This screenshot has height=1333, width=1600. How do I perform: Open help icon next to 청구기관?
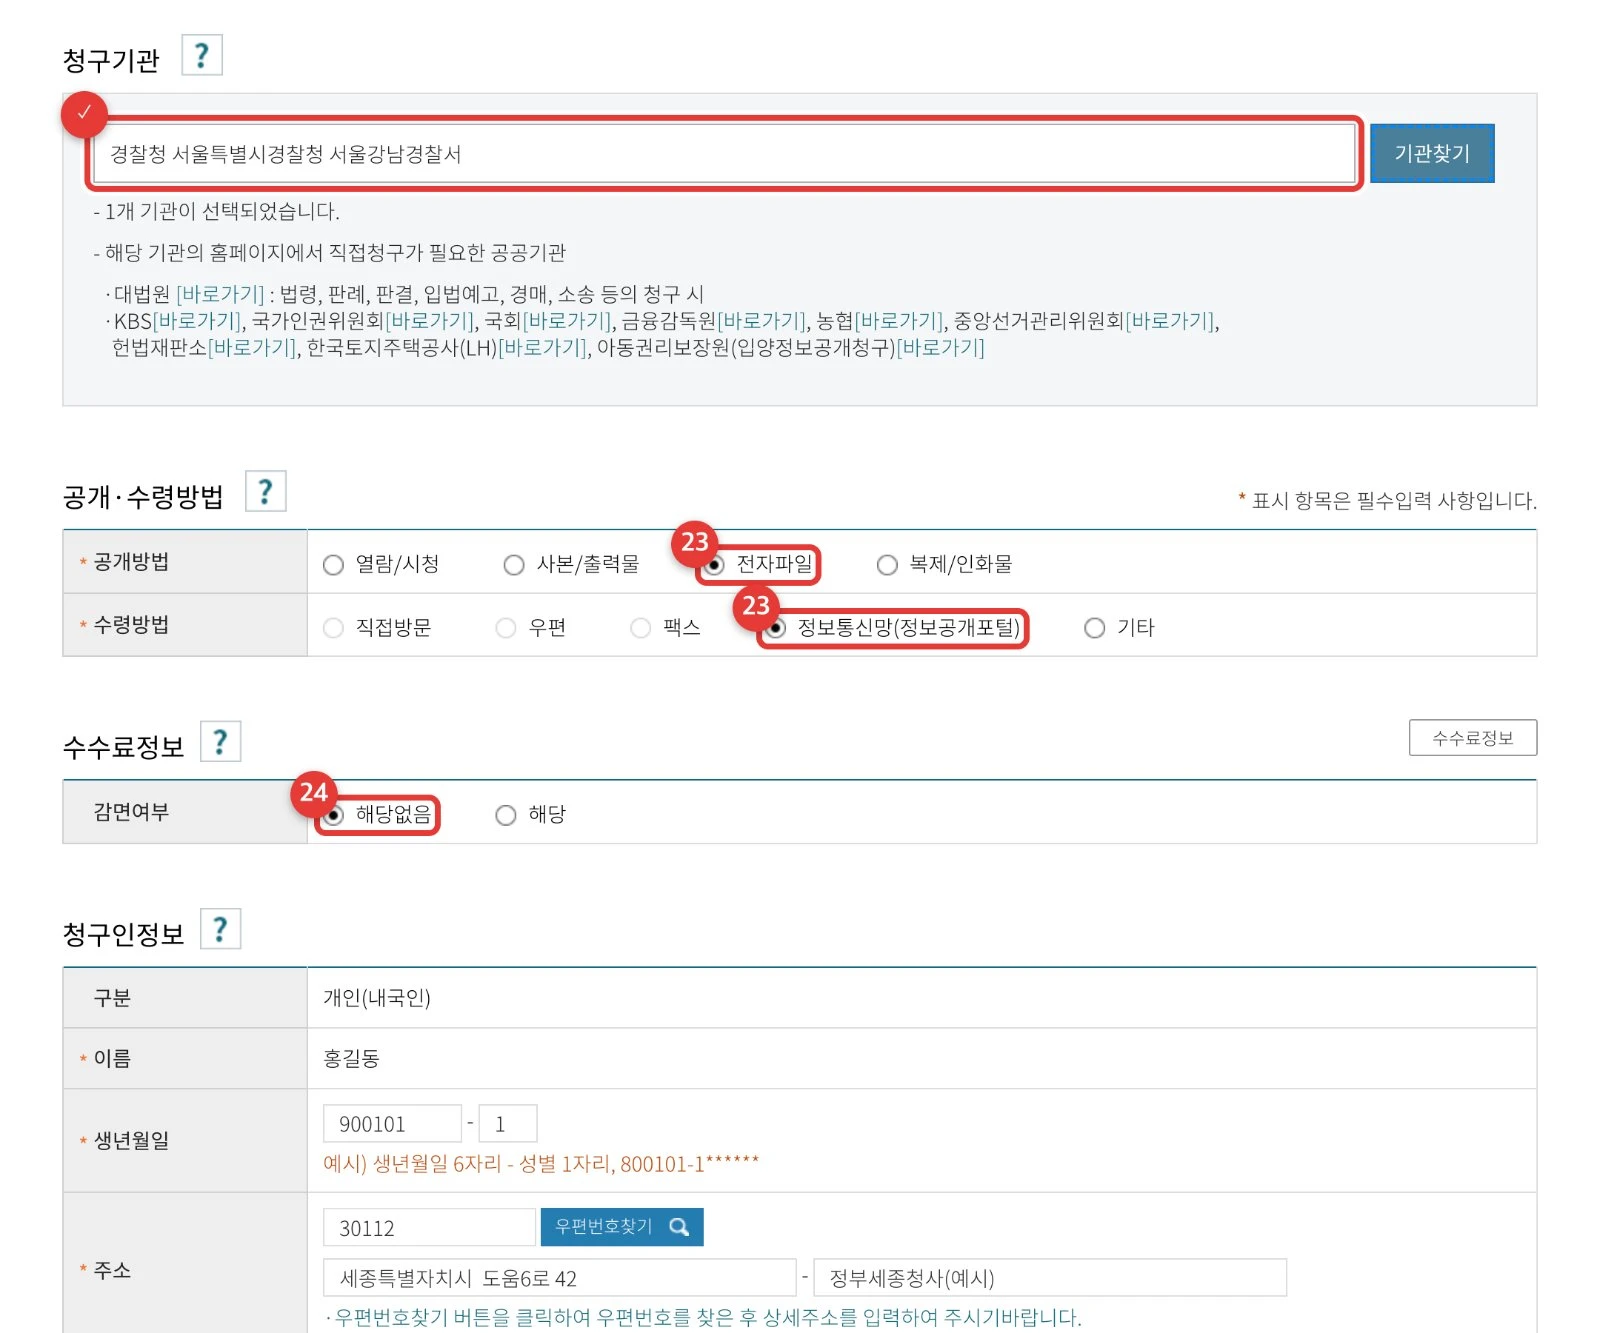pyautogui.click(x=201, y=55)
